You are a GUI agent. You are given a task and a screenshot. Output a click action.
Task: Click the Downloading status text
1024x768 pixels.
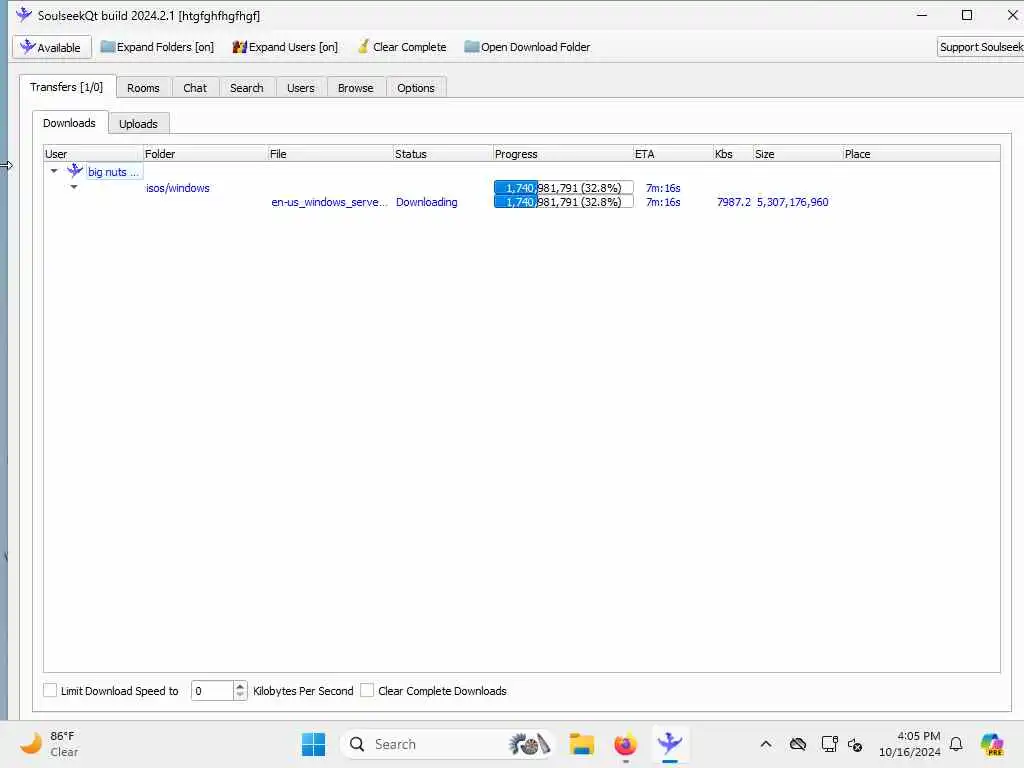426,202
